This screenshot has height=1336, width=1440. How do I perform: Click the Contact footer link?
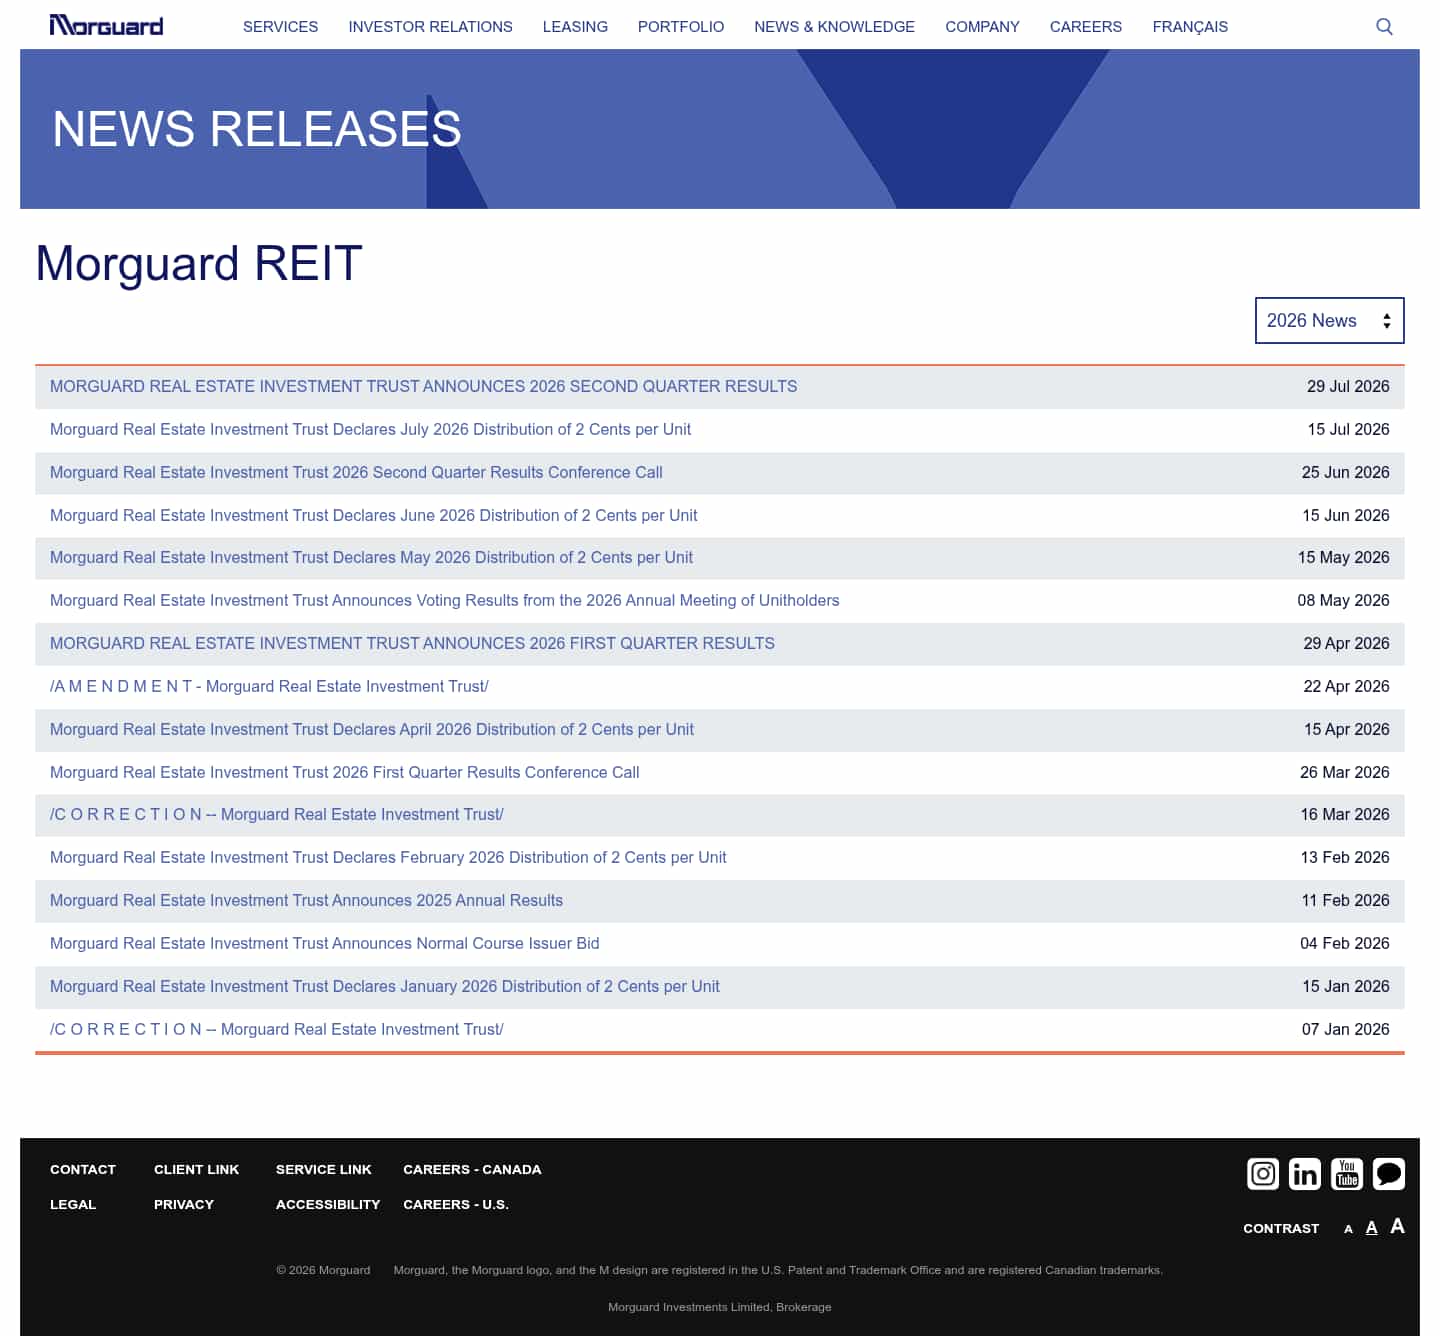click(83, 1169)
